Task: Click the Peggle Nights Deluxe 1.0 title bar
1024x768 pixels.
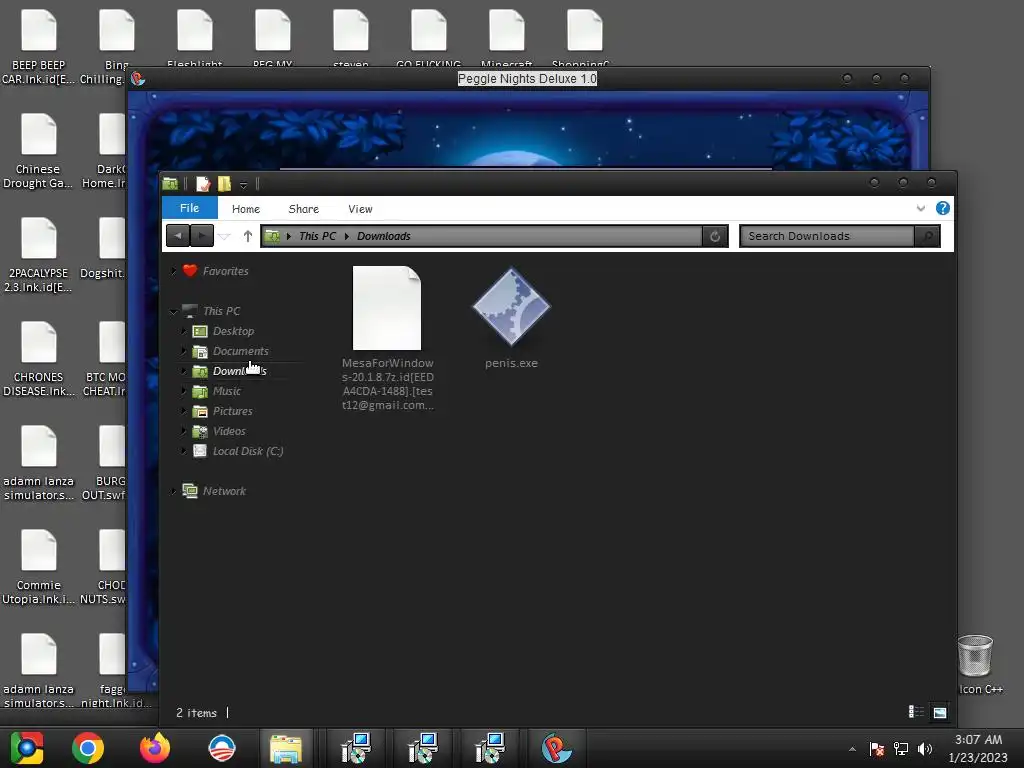Action: 527,79
